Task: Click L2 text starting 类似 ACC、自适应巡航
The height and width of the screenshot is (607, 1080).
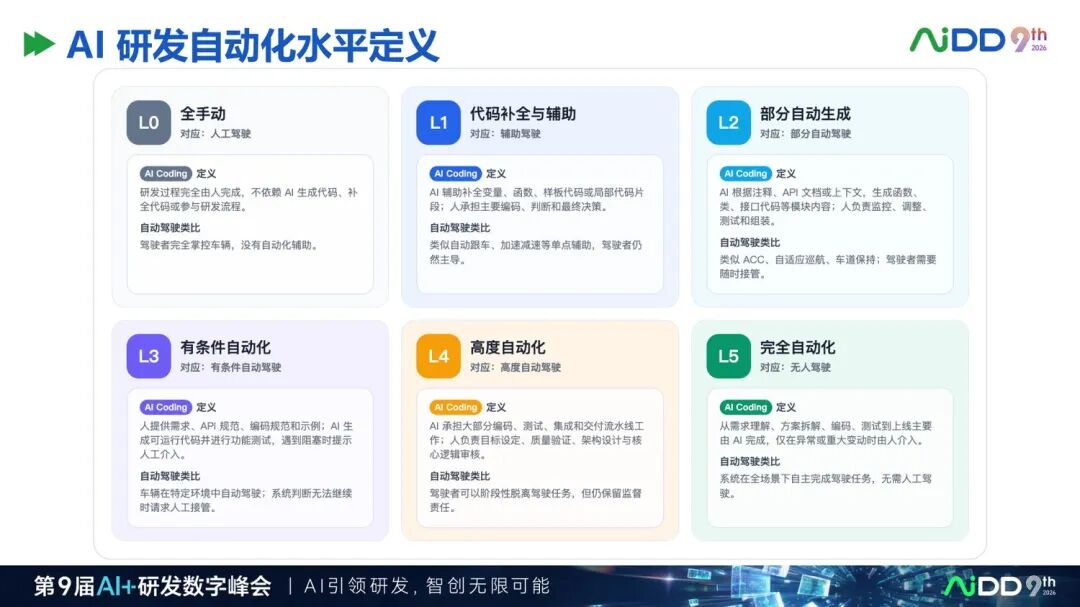Action: point(828,267)
